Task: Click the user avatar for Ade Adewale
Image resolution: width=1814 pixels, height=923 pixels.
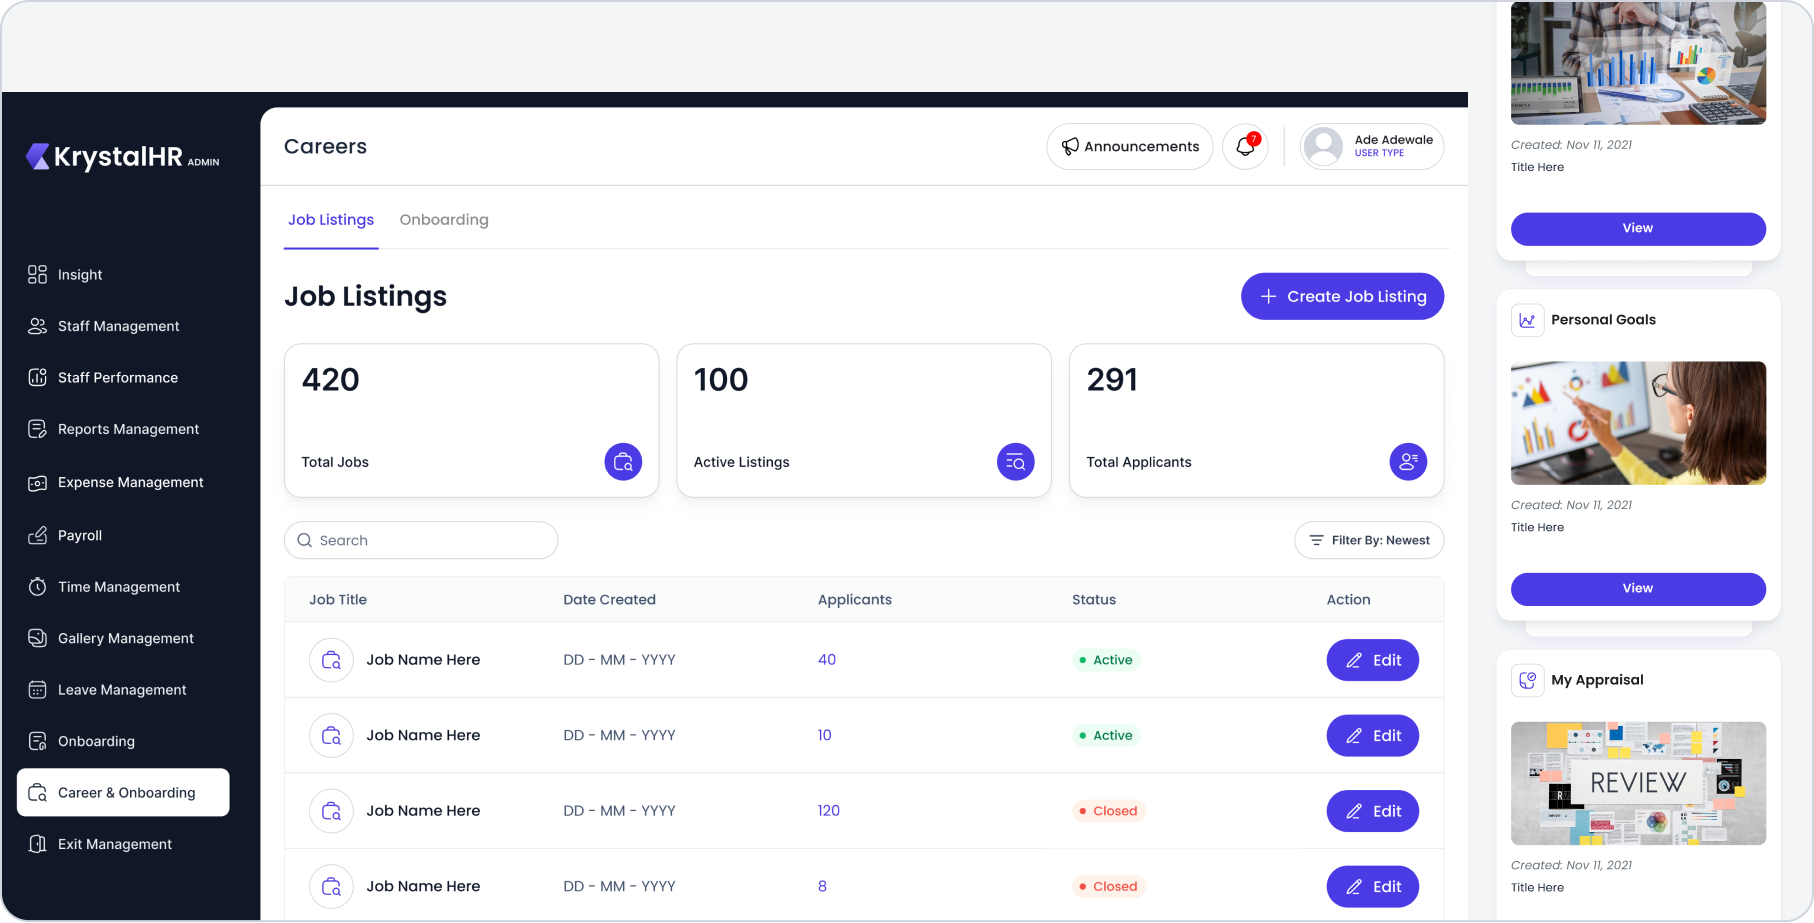Action: tap(1323, 147)
